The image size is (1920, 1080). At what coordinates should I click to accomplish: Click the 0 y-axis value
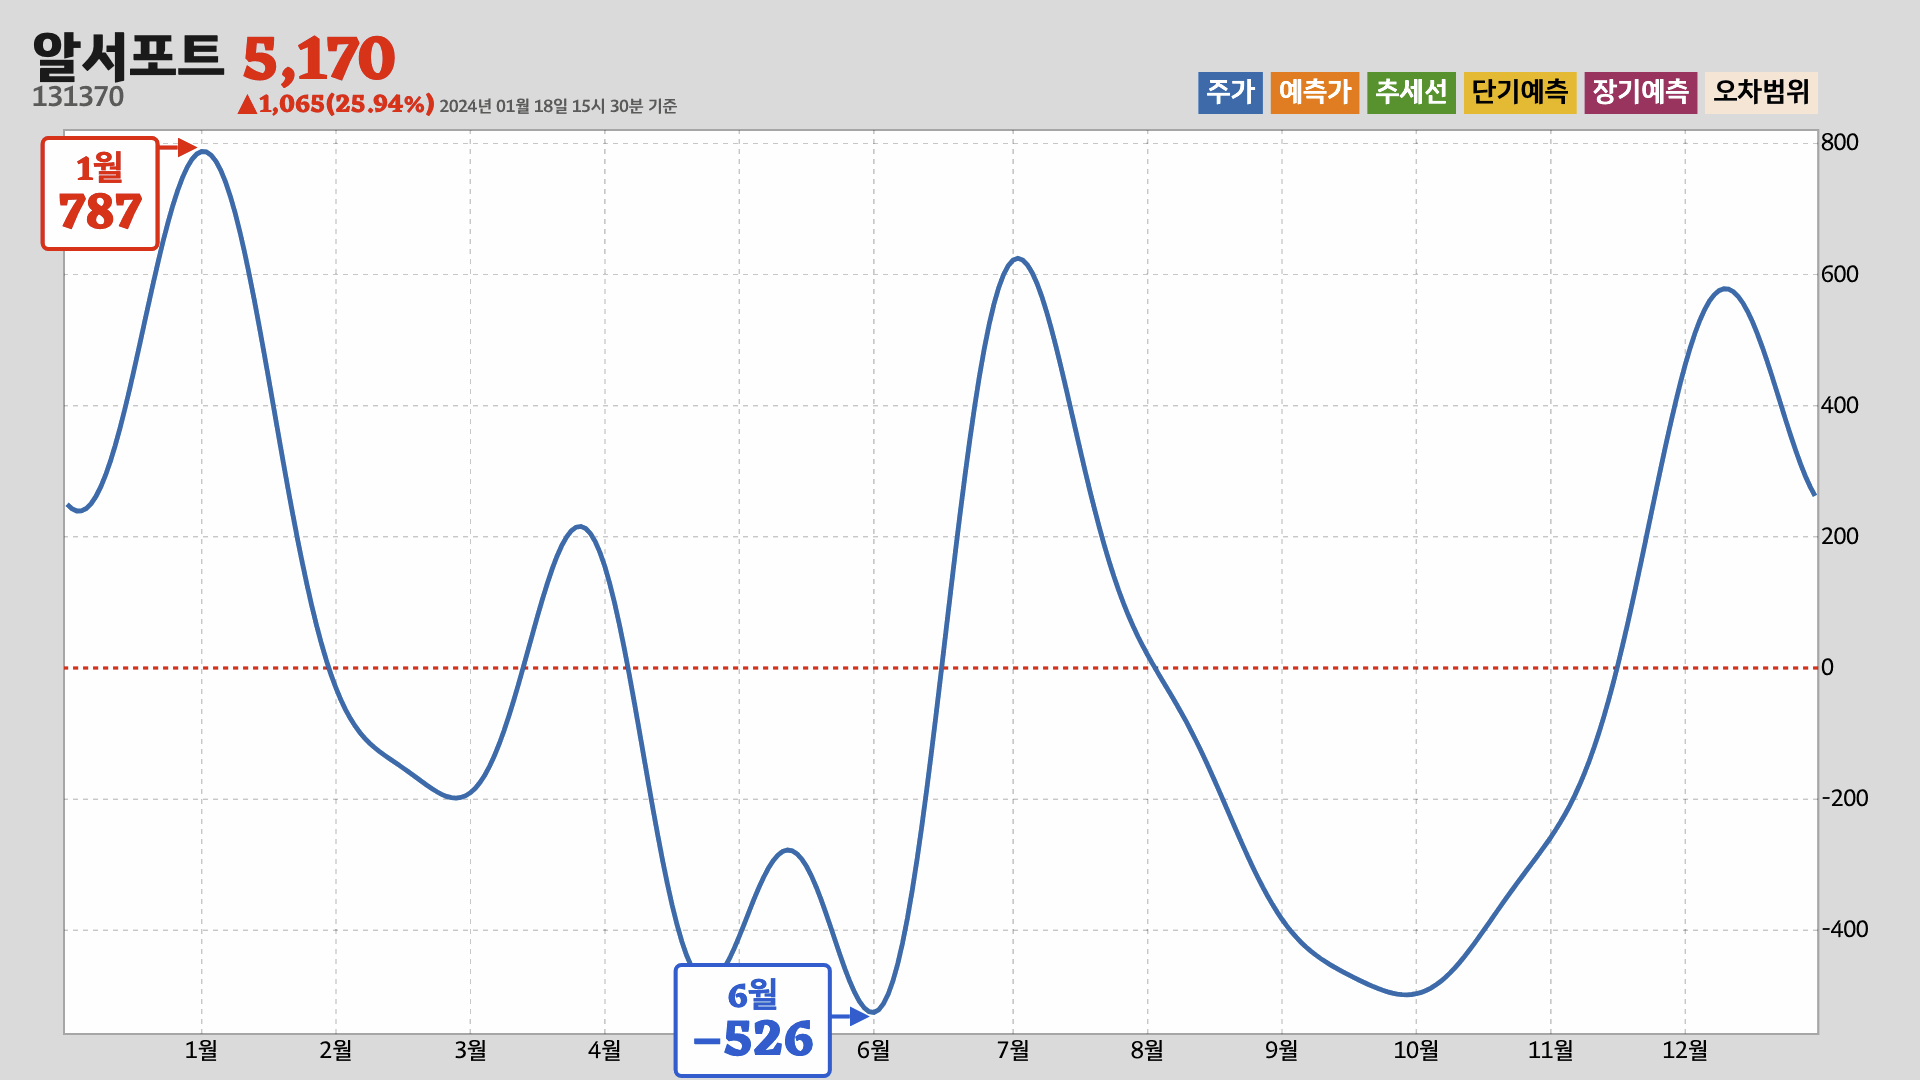click(1827, 667)
